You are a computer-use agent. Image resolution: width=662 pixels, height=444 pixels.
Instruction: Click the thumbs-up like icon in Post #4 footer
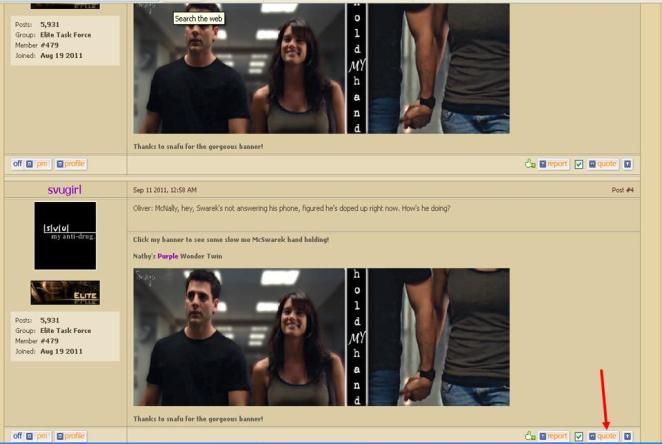click(531, 436)
